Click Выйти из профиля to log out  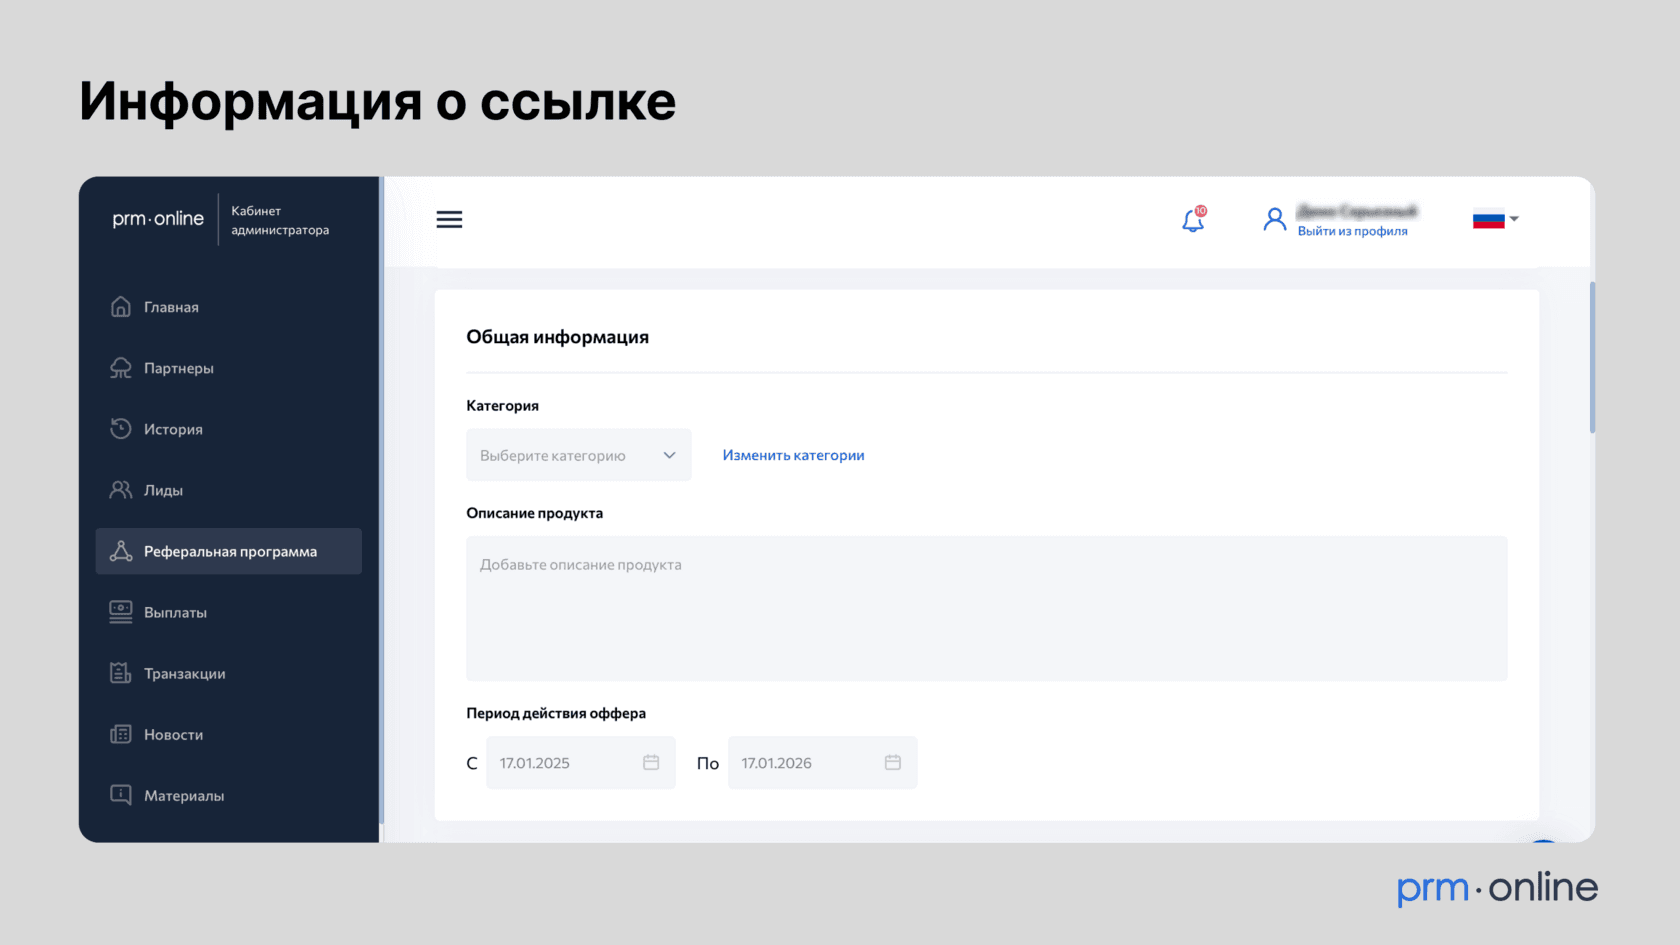pyautogui.click(x=1352, y=231)
